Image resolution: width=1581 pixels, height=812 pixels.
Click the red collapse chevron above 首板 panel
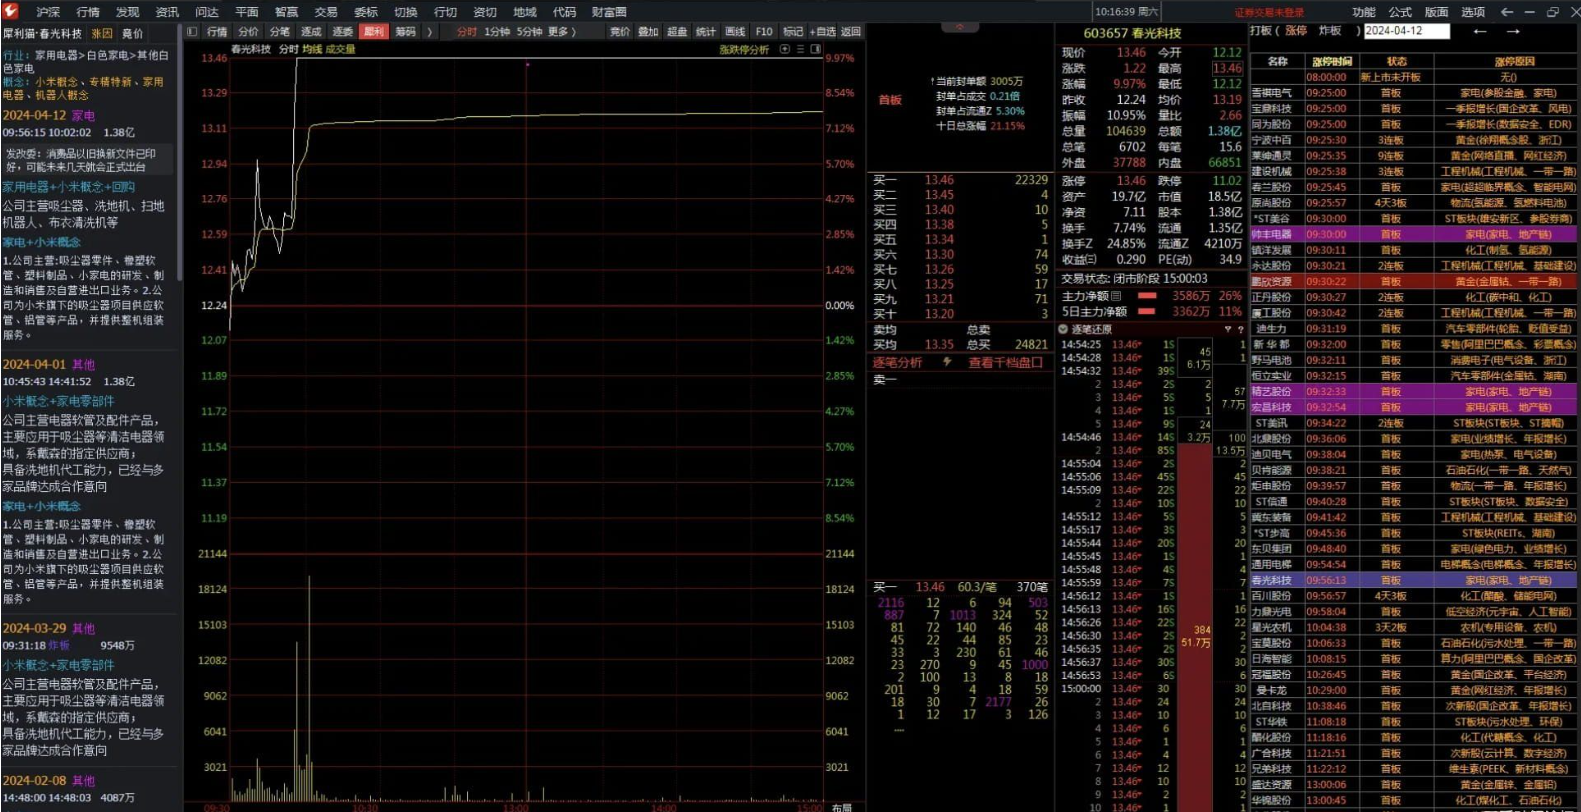[960, 27]
